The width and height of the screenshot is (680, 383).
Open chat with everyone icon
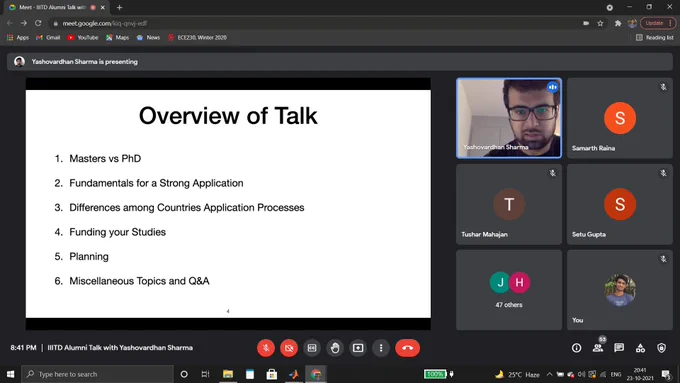click(619, 348)
